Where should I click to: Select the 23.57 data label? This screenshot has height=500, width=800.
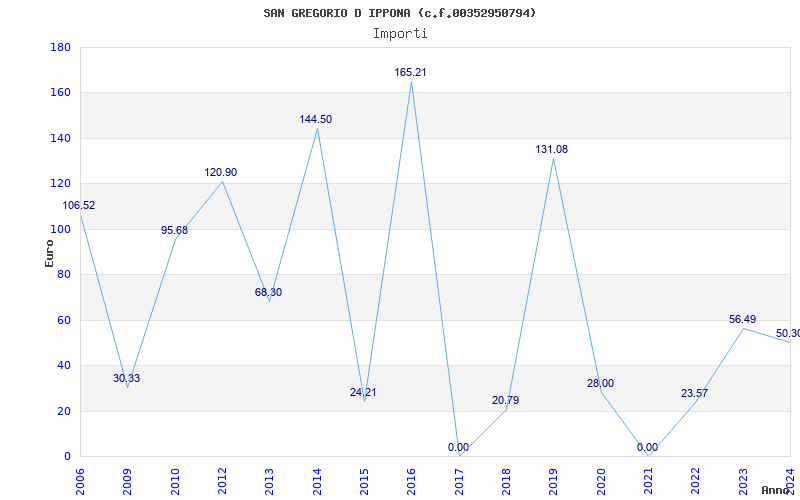click(x=694, y=393)
